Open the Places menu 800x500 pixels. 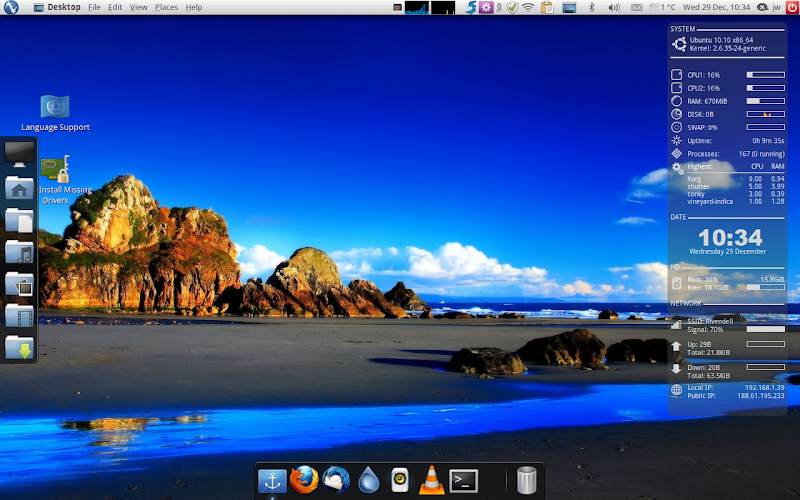(x=166, y=7)
